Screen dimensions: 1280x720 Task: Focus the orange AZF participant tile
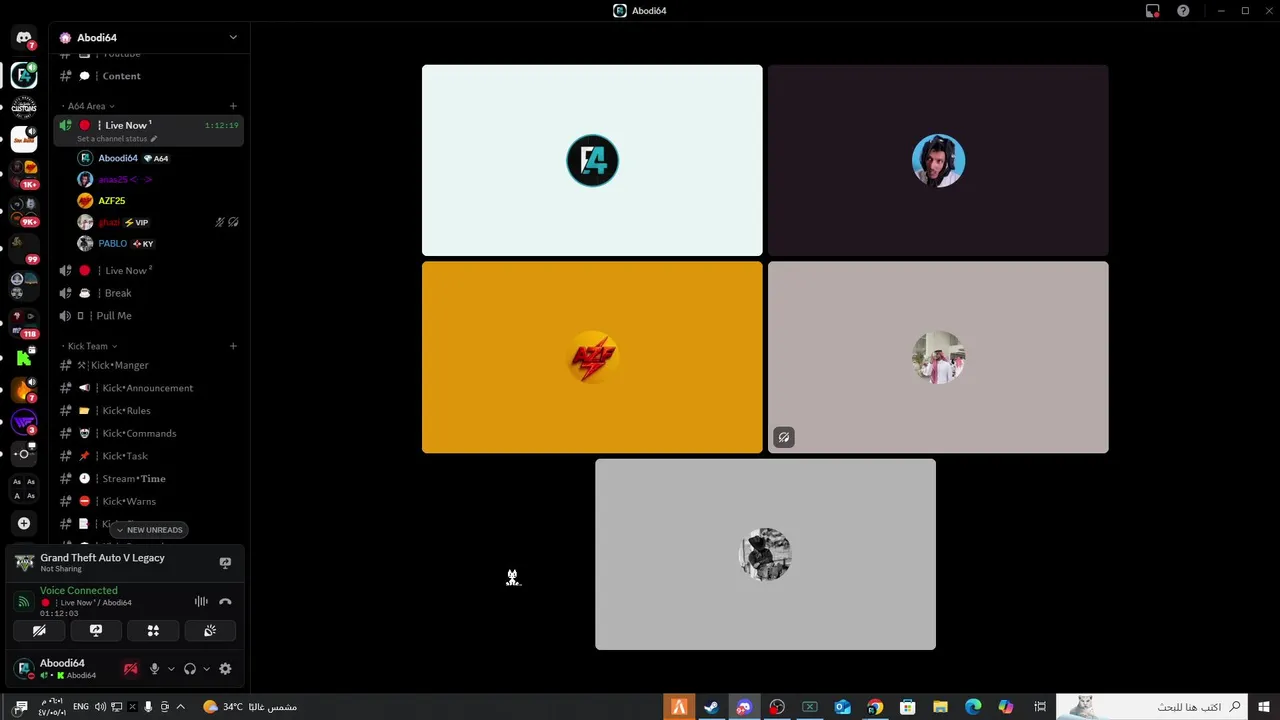[x=592, y=357]
